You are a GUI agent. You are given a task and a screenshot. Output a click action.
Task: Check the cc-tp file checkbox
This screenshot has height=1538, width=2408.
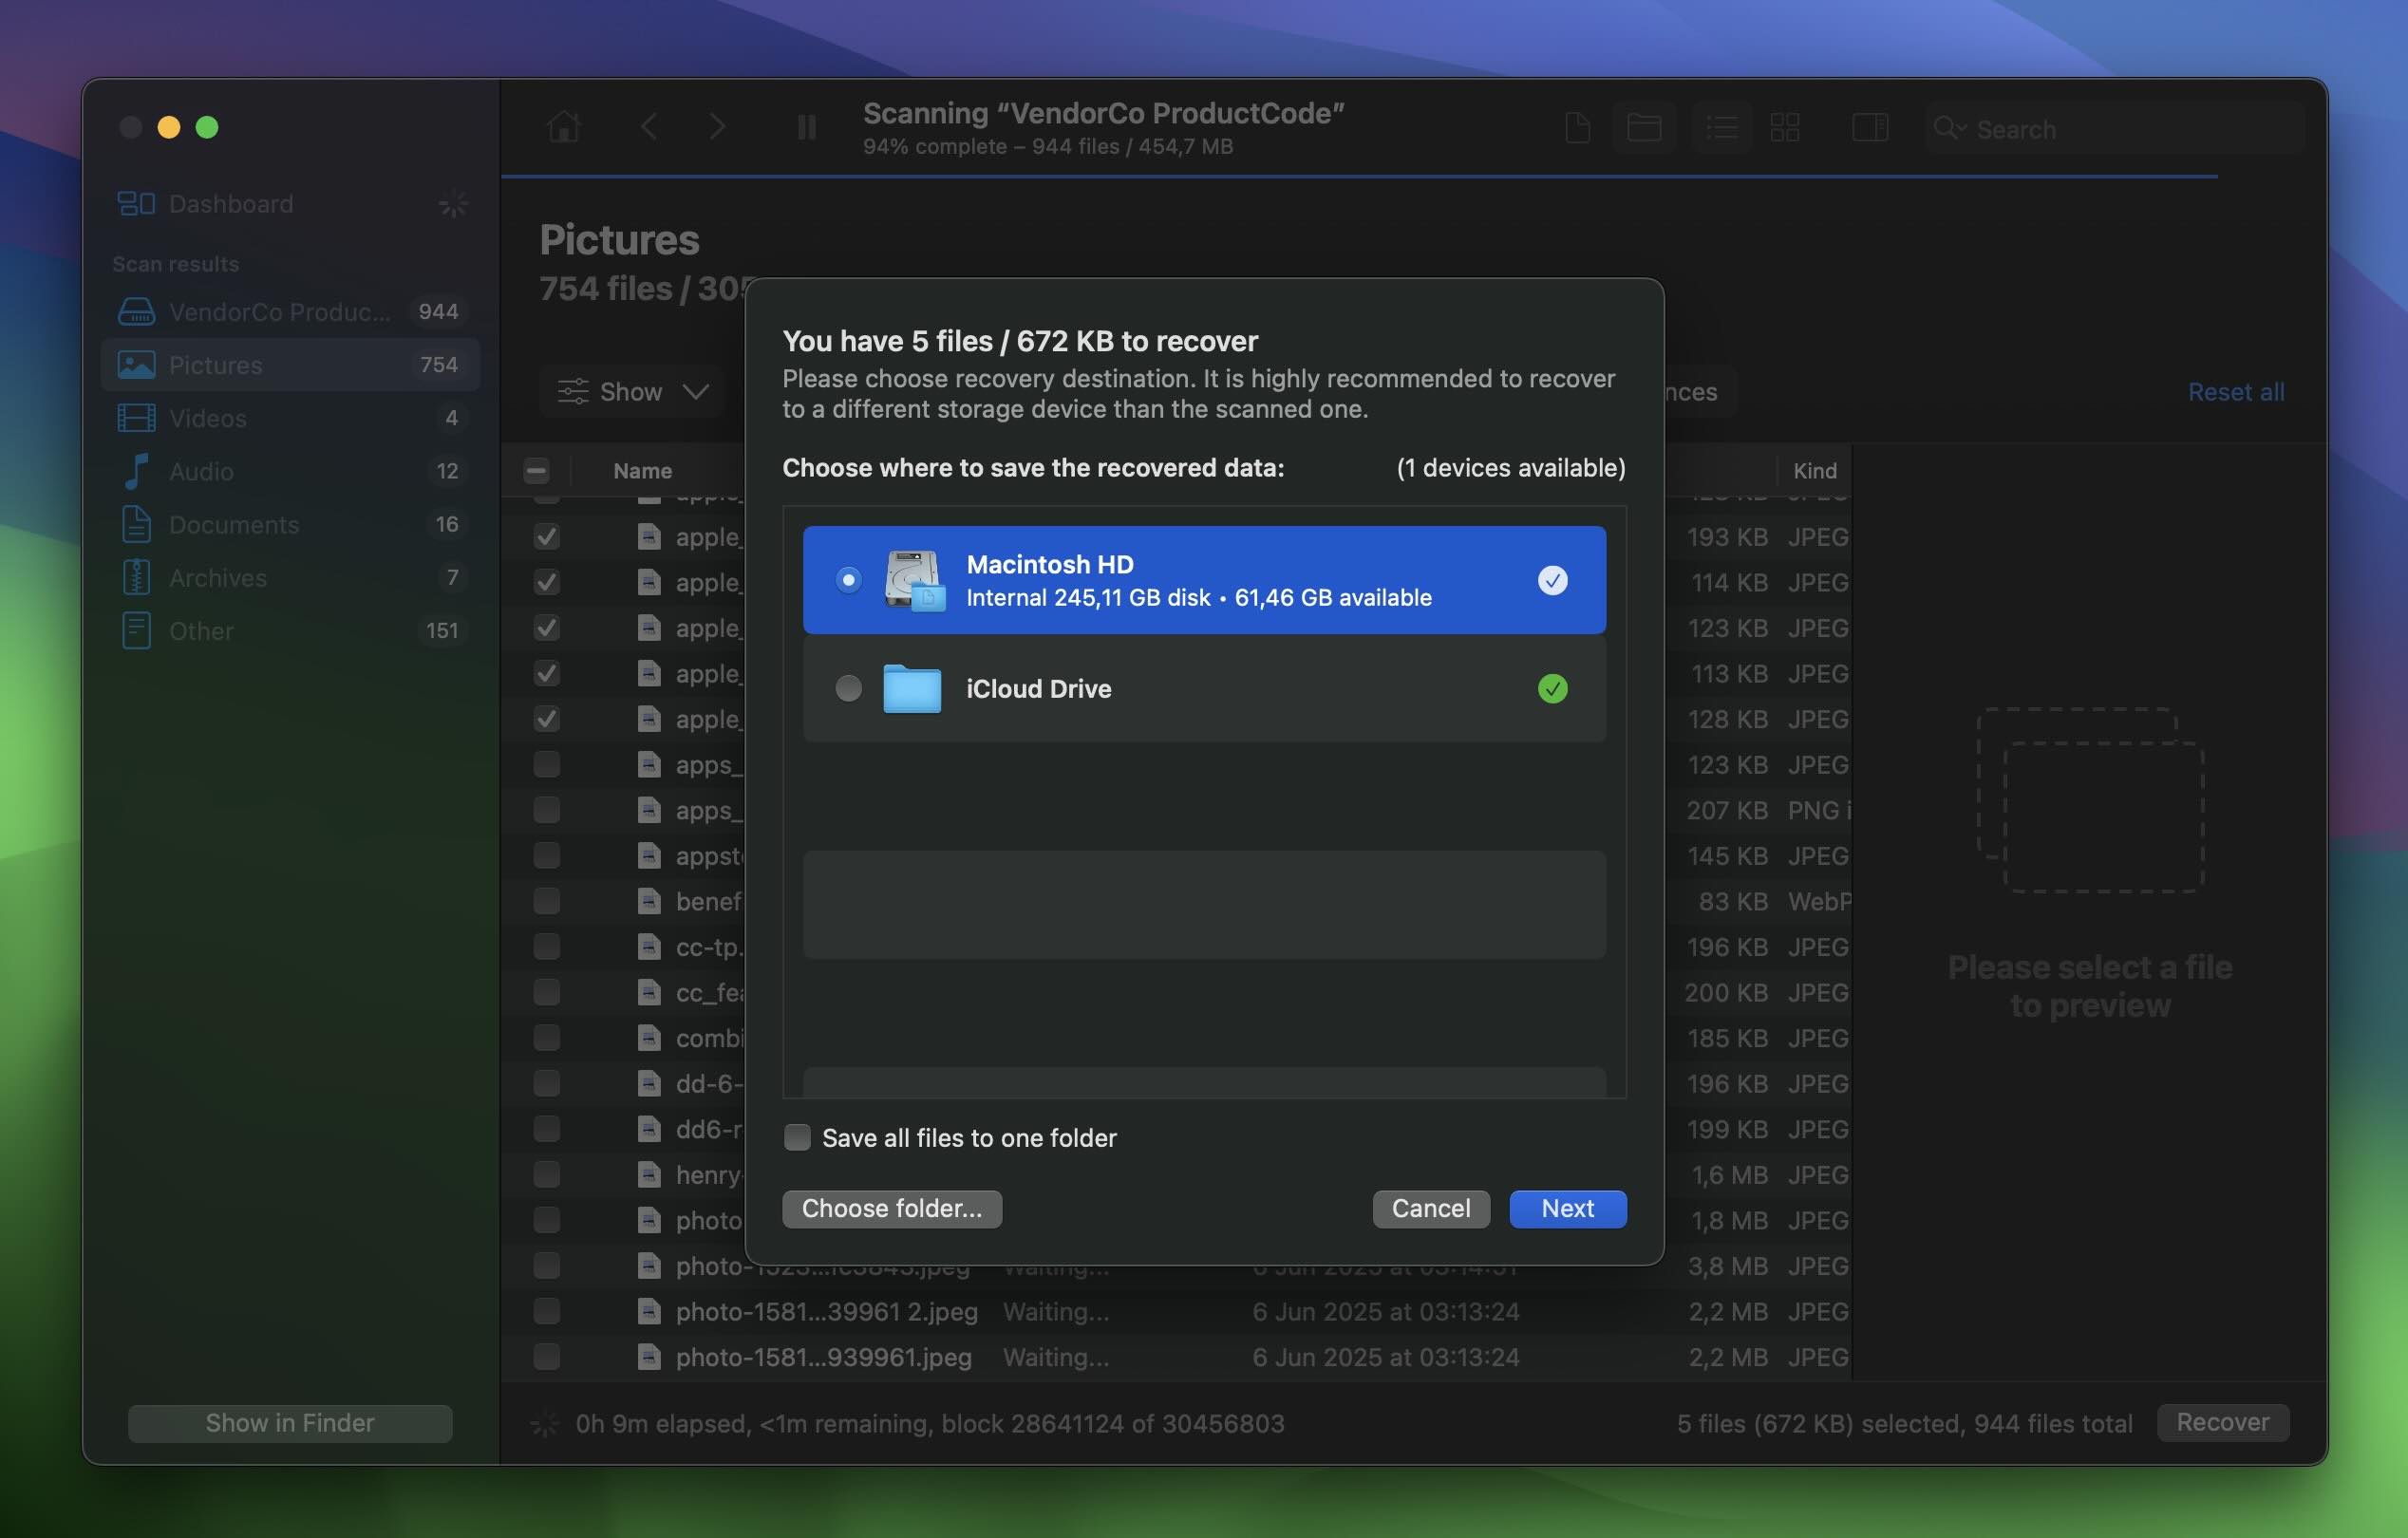(x=546, y=947)
